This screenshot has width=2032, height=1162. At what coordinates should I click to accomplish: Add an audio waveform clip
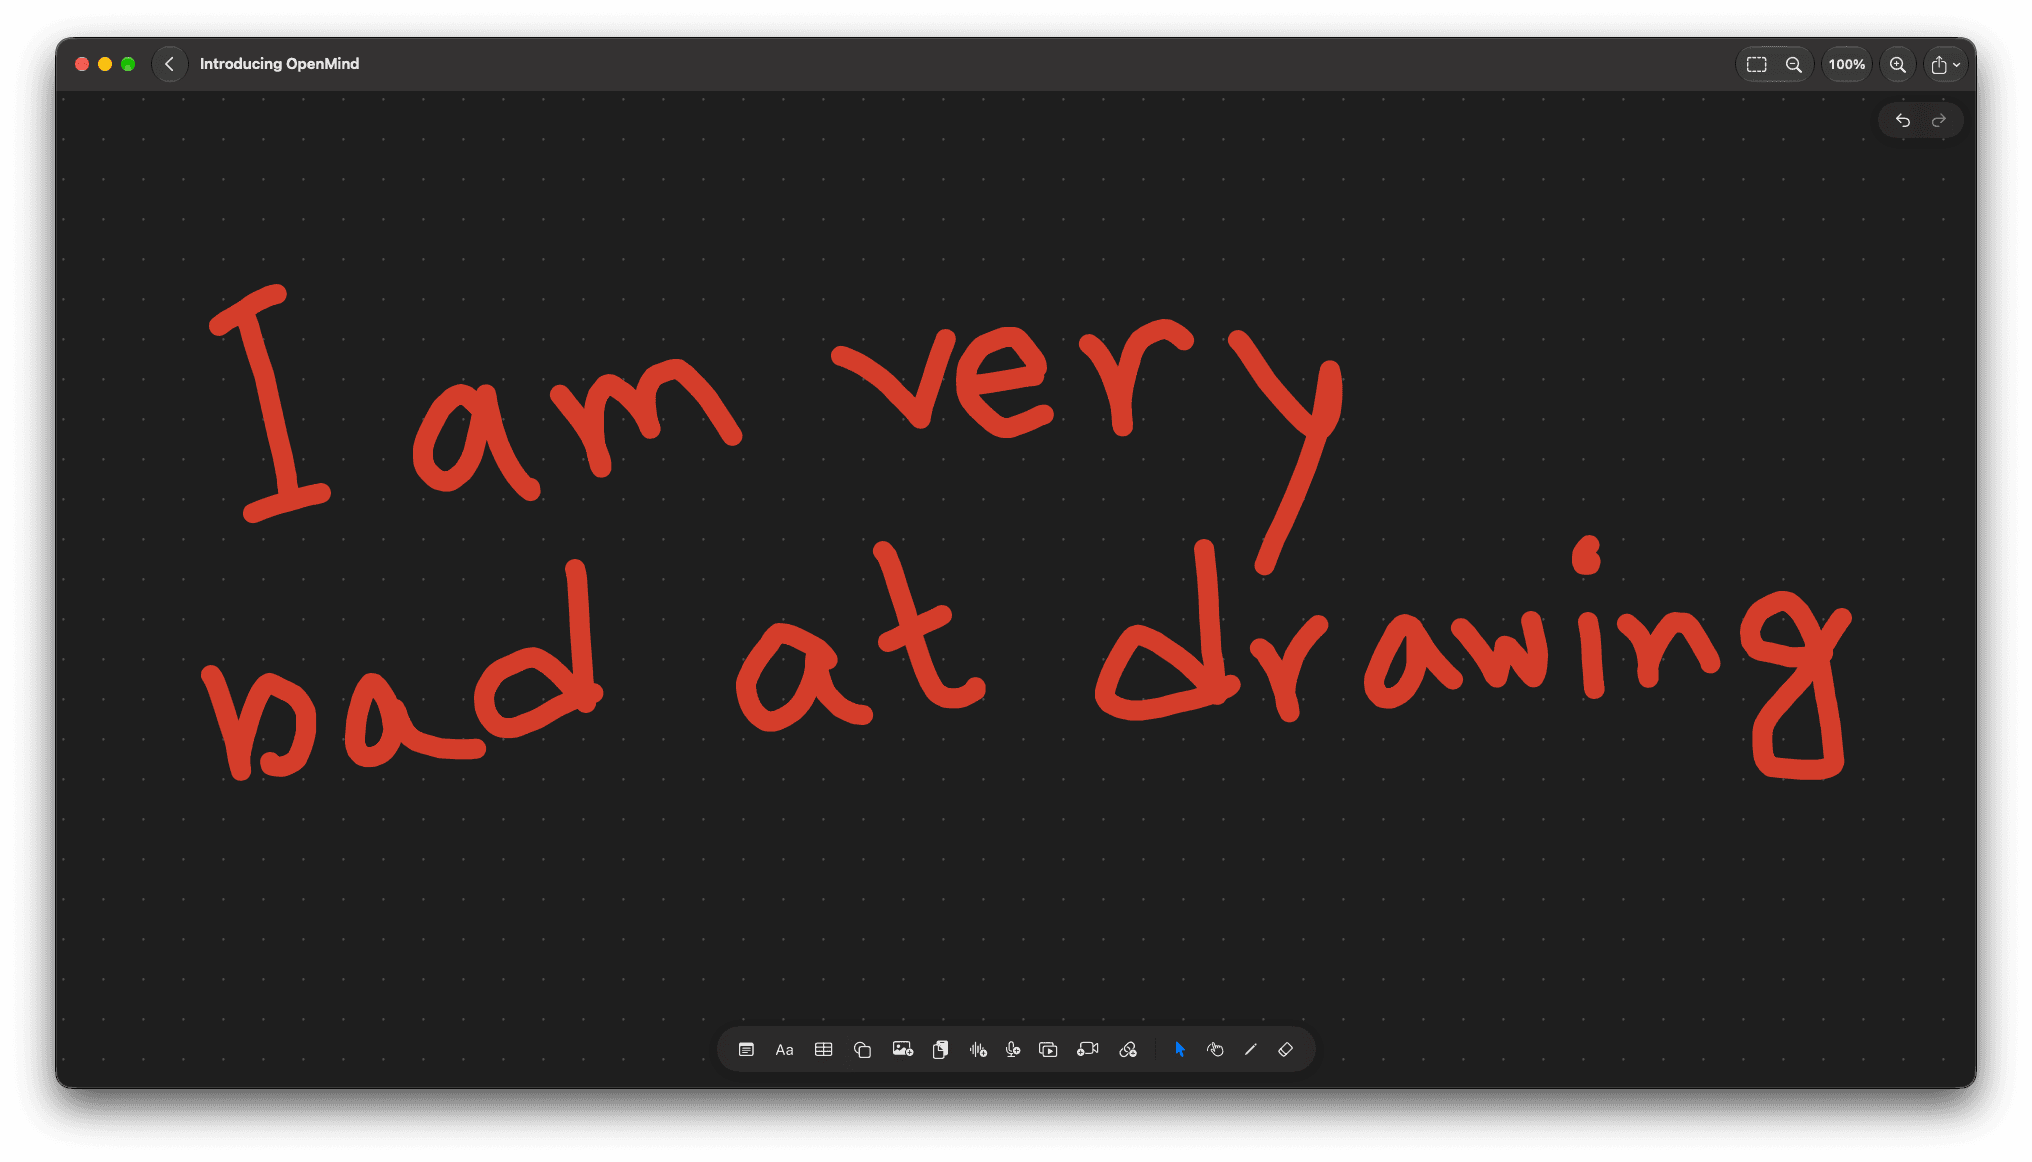click(x=978, y=1049)
